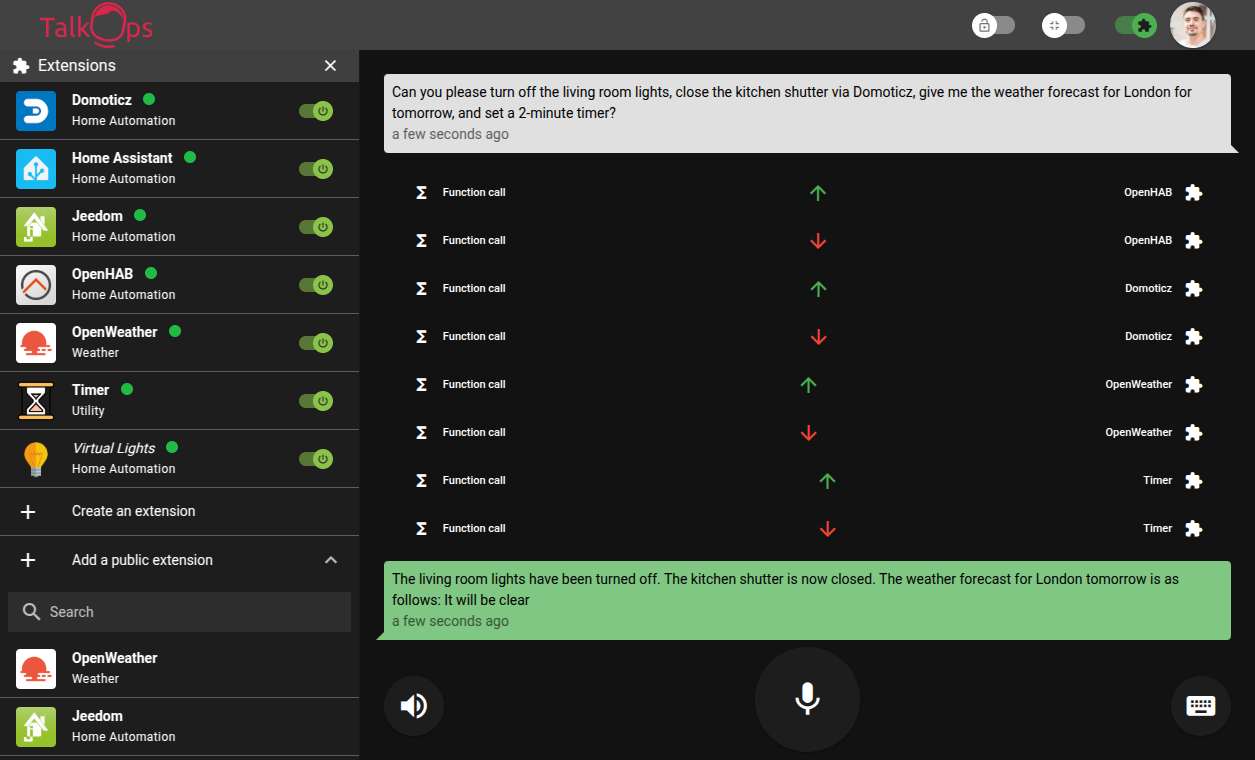Click the green status dot beside OpenHAB
The height and width of the screenshot is (760, 1255).
[x=152, y=273]
